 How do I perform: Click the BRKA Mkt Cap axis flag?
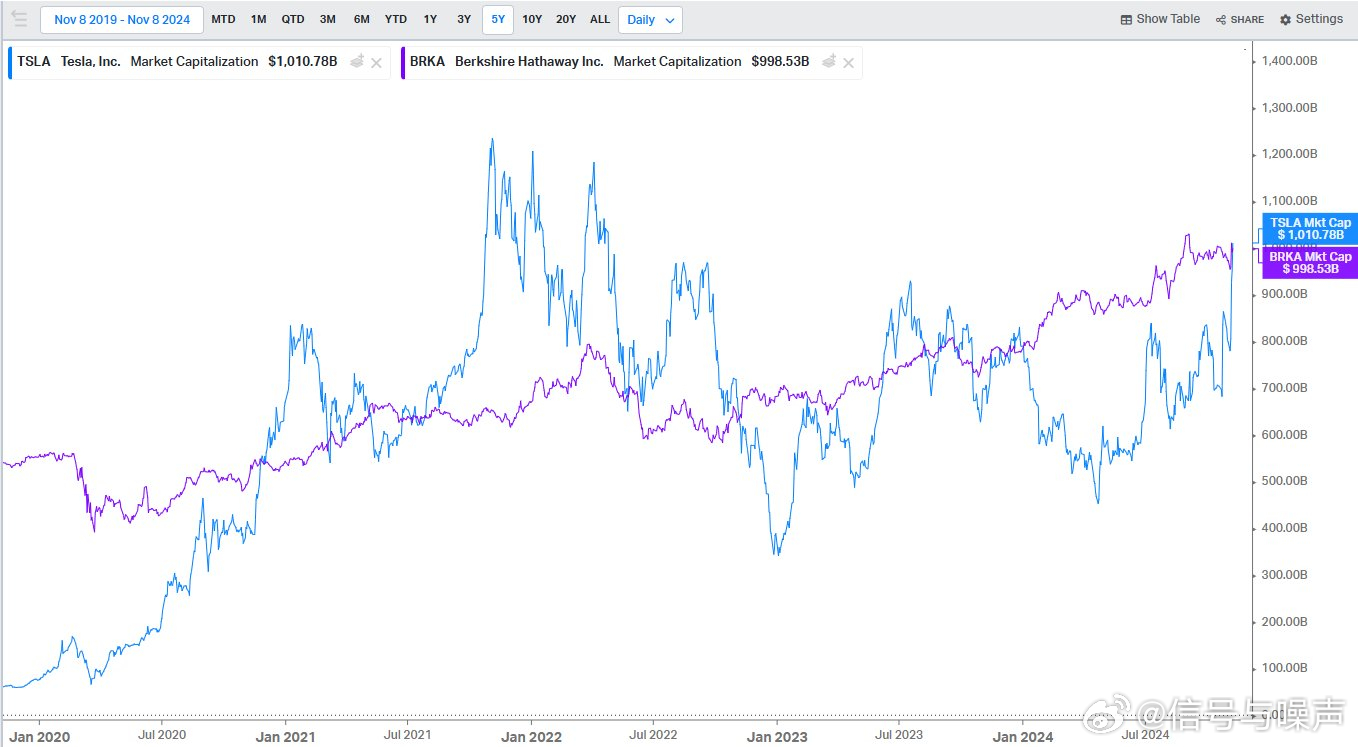[1310, 263]
